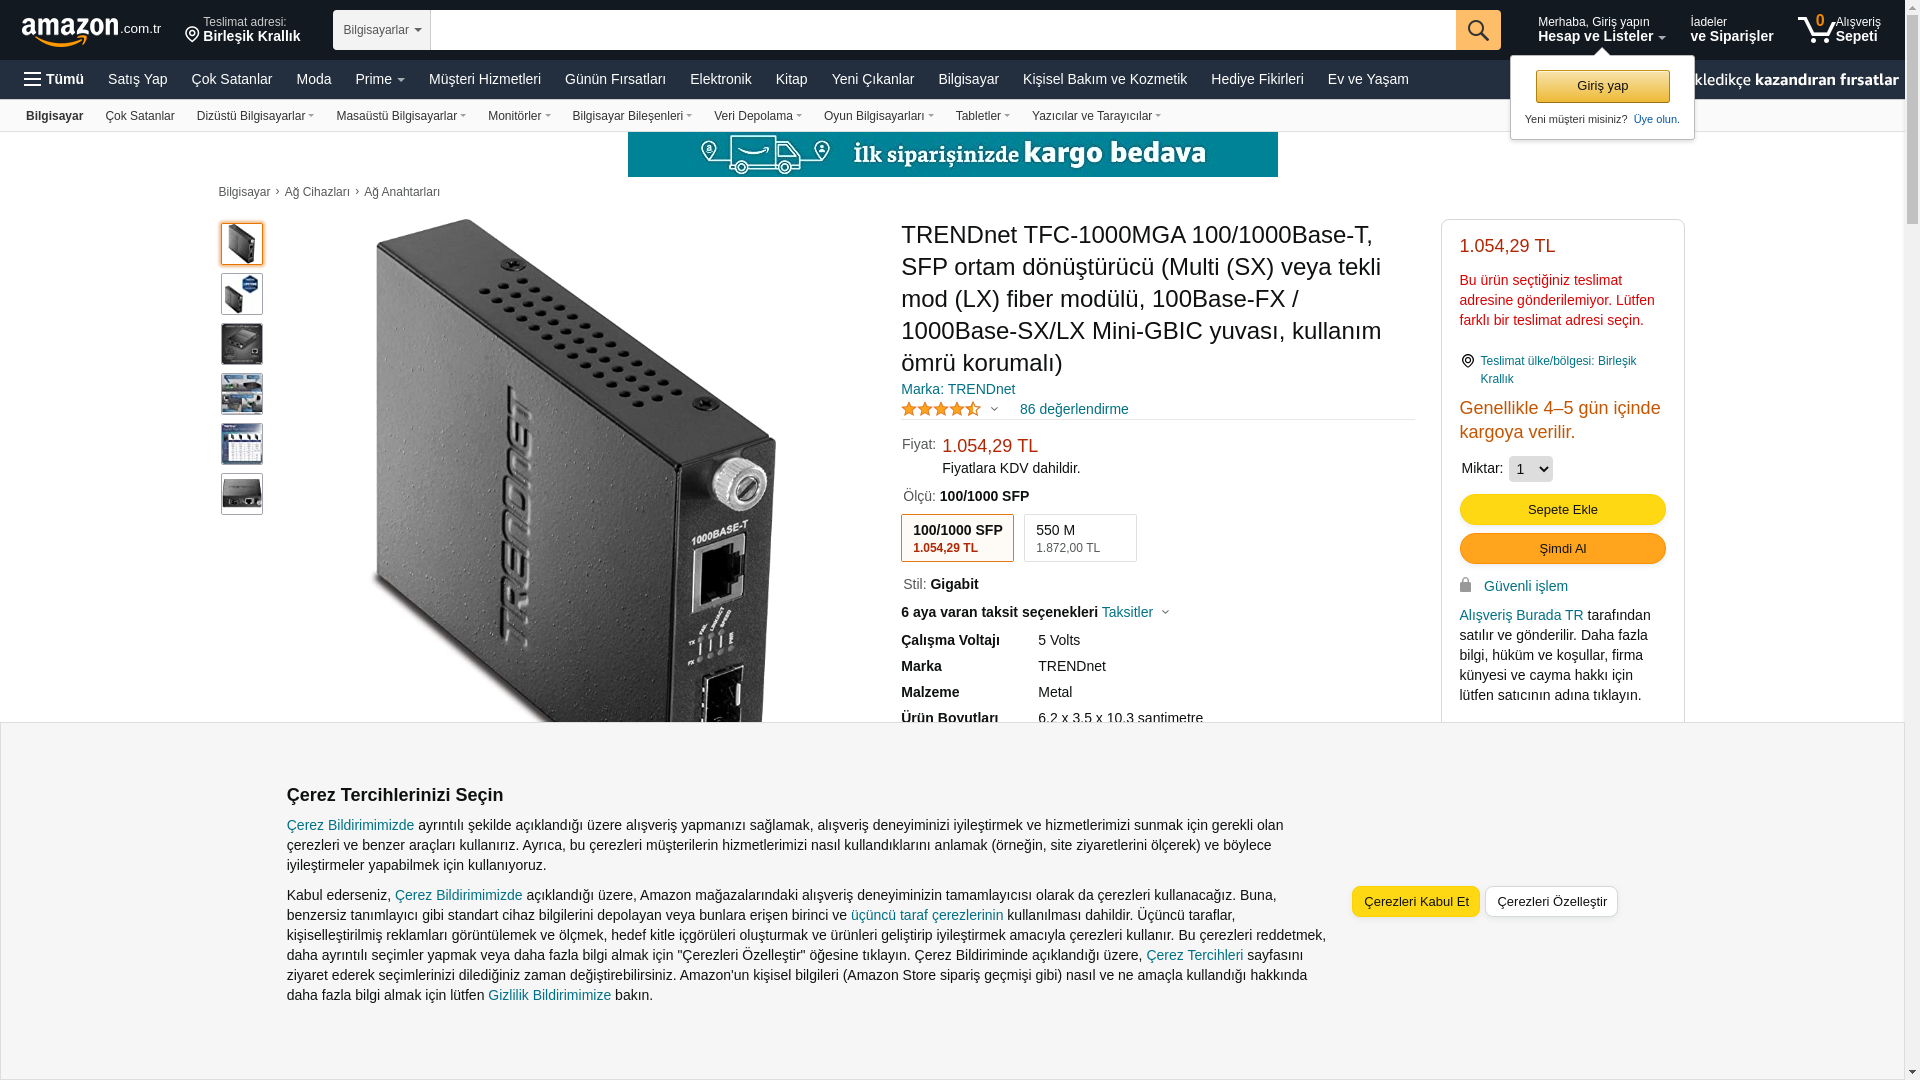Open the Tümü hamburger menu icon
This screenshot has height=1080, width=1920.
(x=33, y=79)
